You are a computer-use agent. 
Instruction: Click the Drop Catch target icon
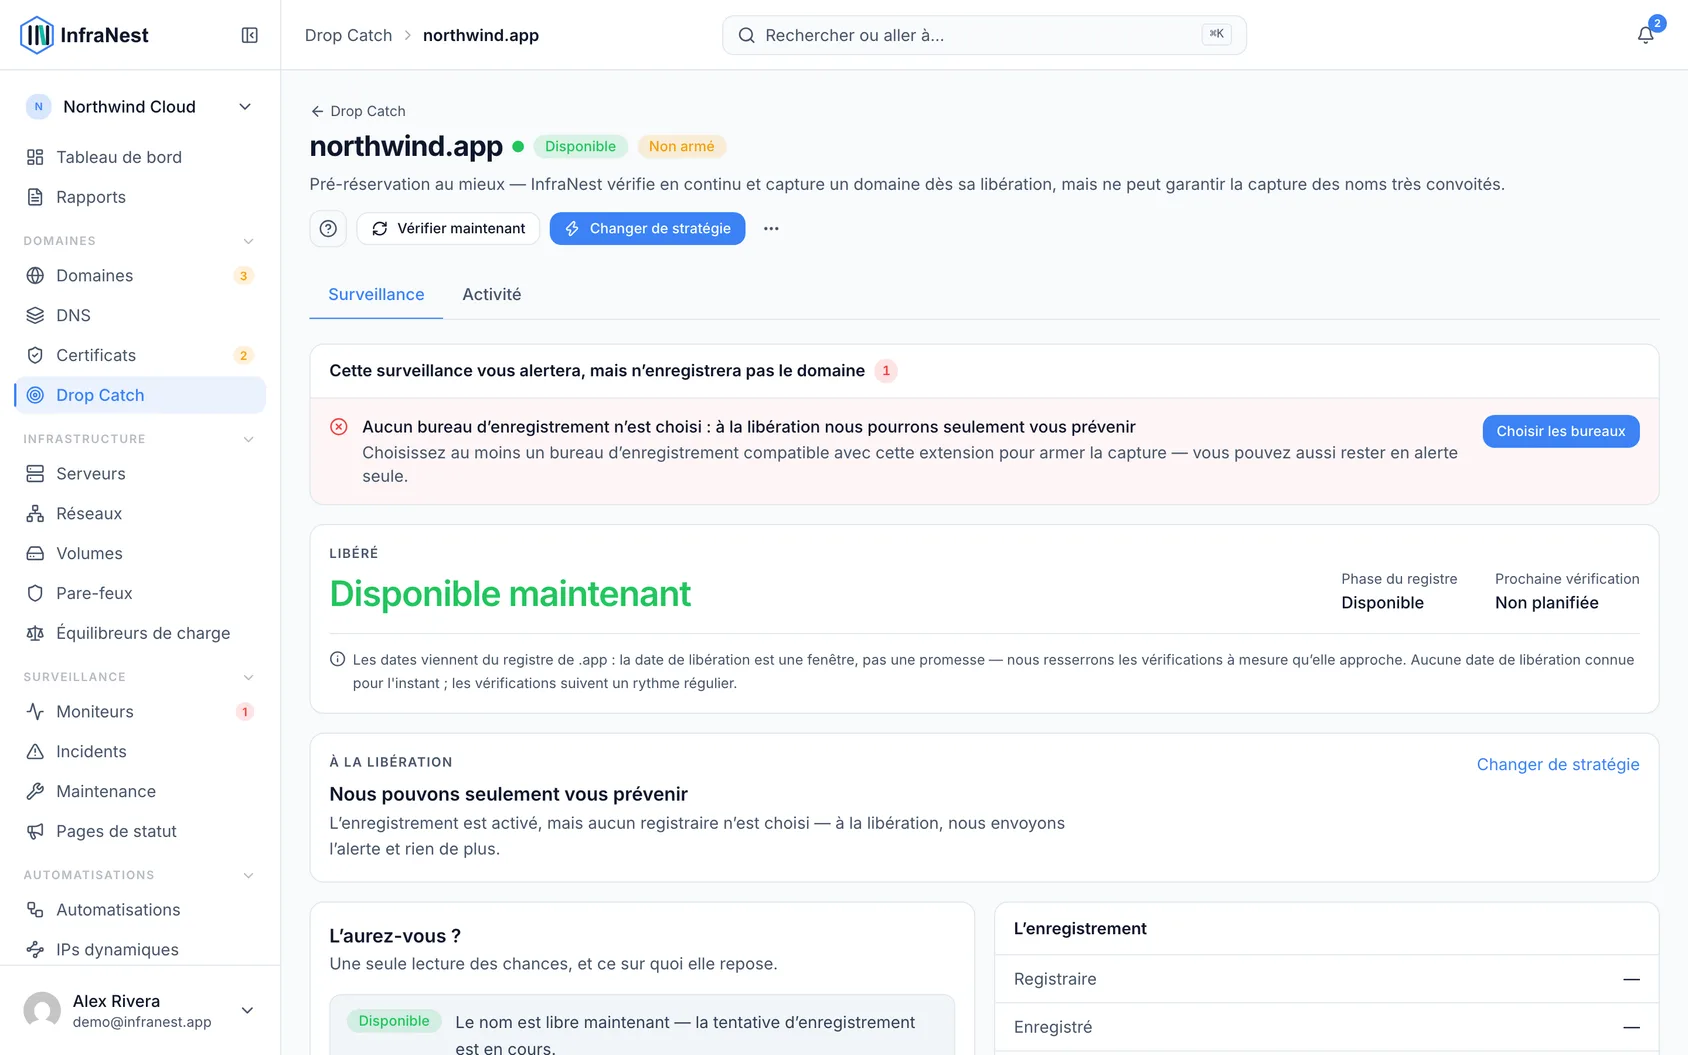[x=35, y=395]
